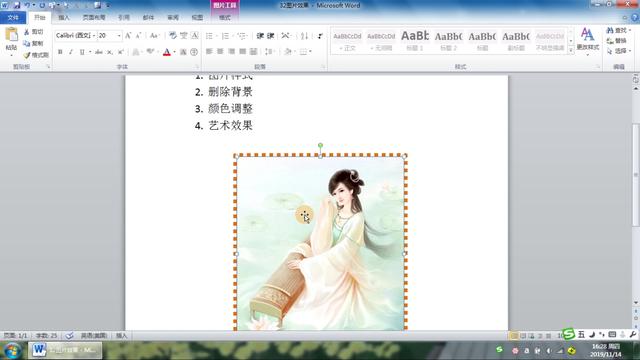
Task: Toggle center alignment
Action: [220, 52]
